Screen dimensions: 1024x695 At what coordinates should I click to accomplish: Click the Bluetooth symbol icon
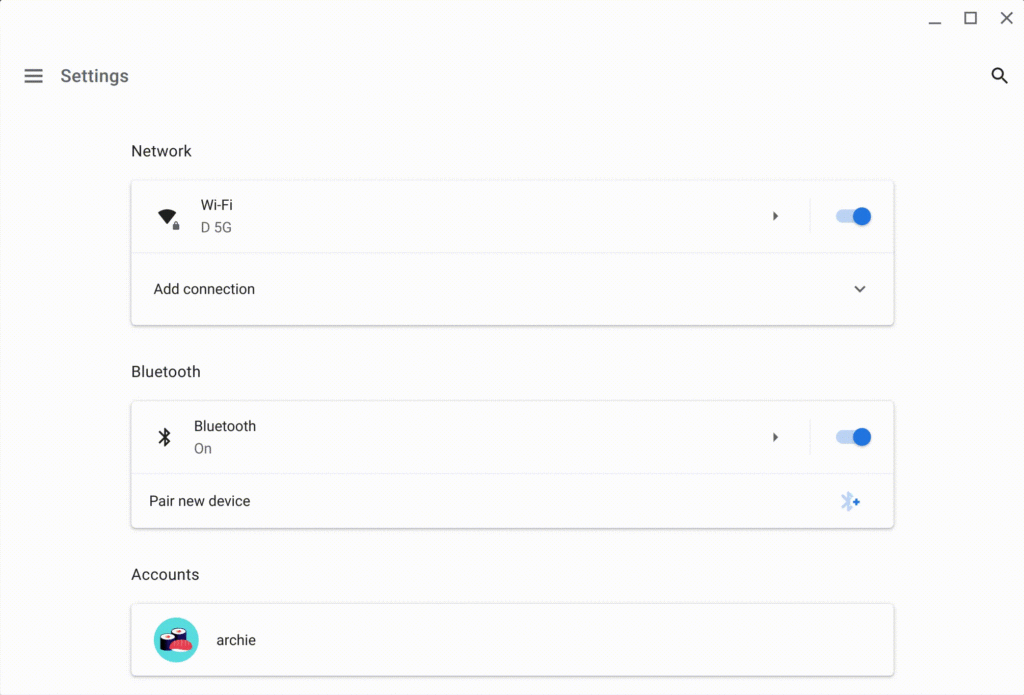tap(165, 437)
